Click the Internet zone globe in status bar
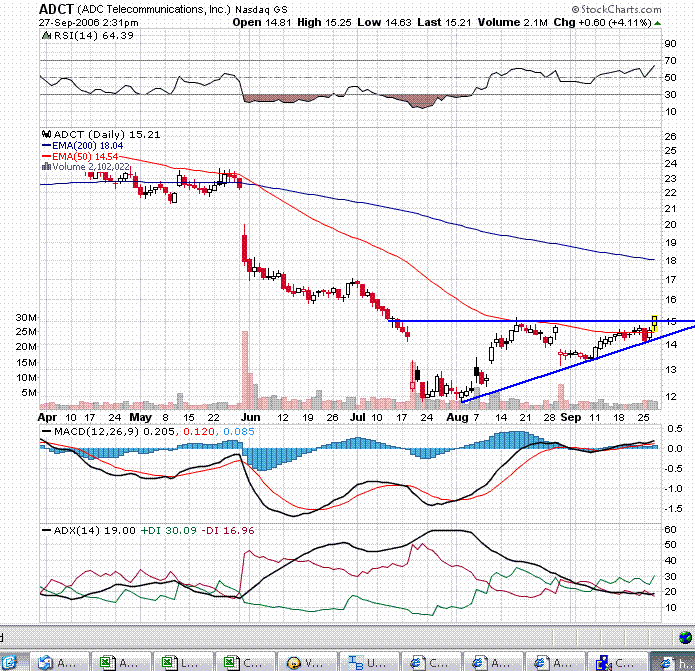This screenshot has height=671, width=695. [x=685, y=638]
